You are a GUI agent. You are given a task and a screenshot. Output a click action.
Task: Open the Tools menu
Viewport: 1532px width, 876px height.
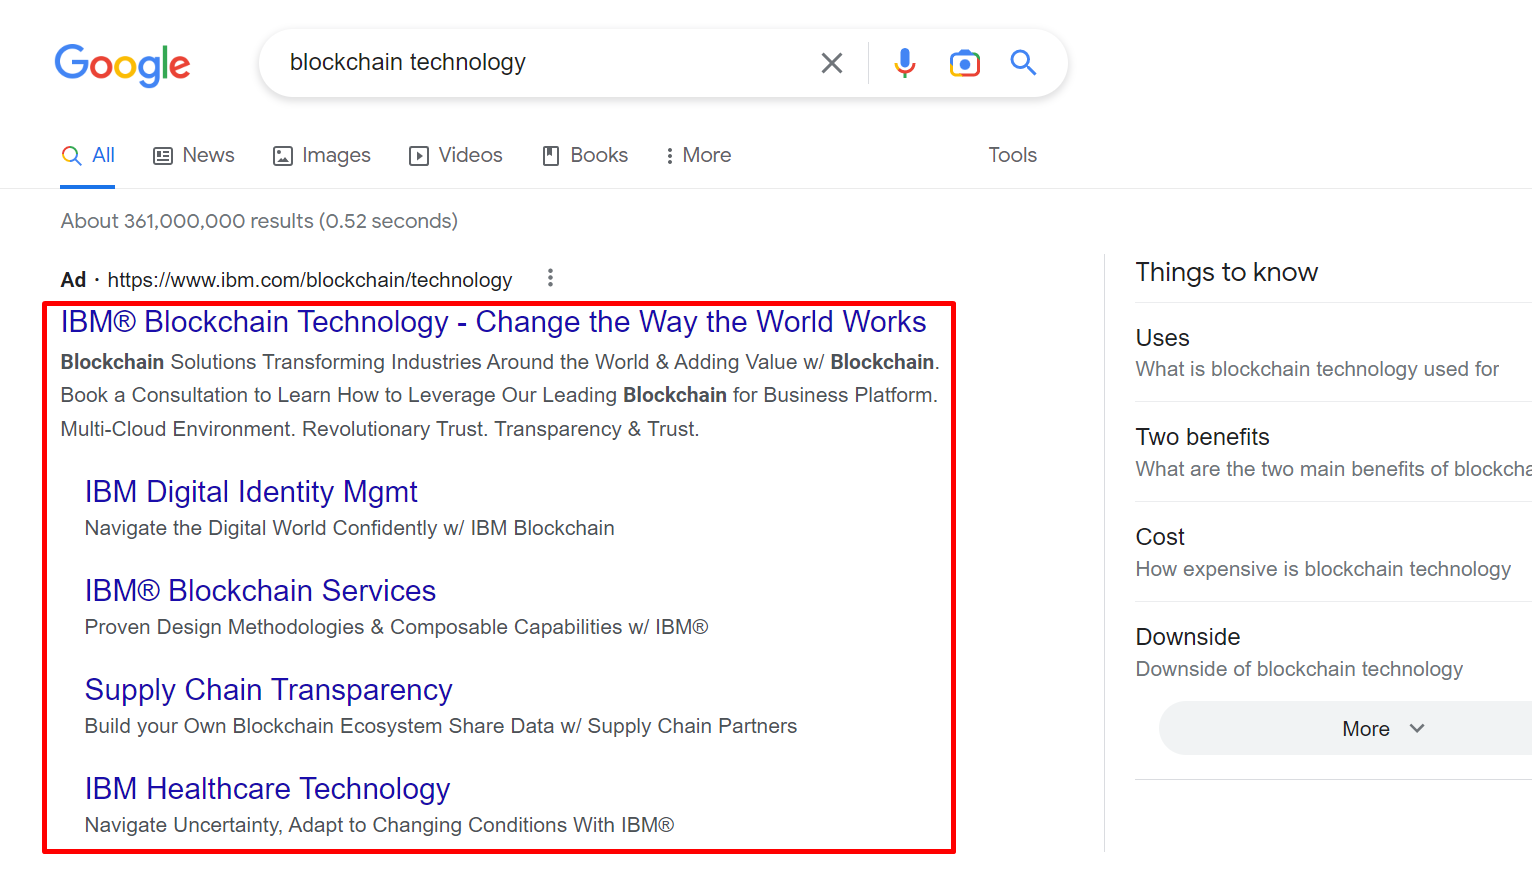coord(1012,155)
